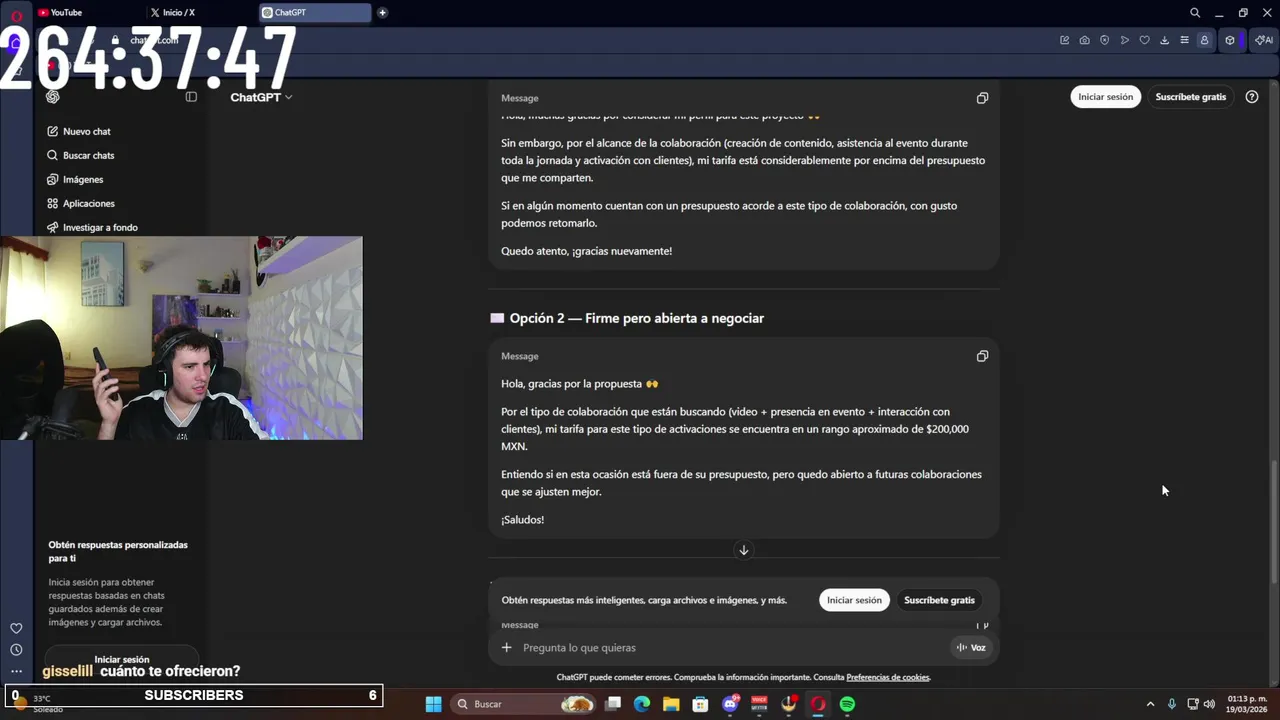
Task: Click the Opera GX taskbar icon
Action: click(x=818, y=704)
